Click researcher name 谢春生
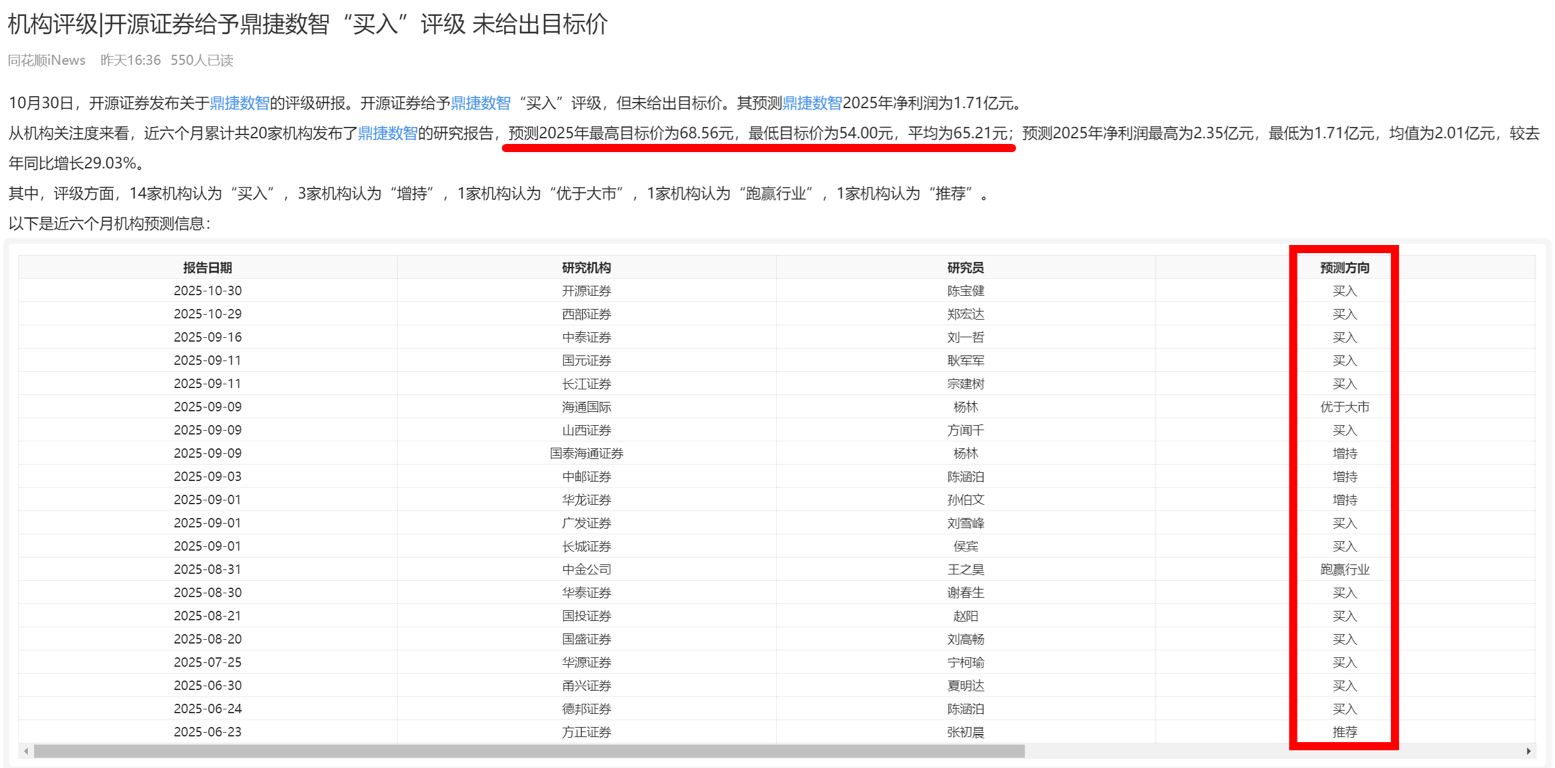 [x=966, y=592]
